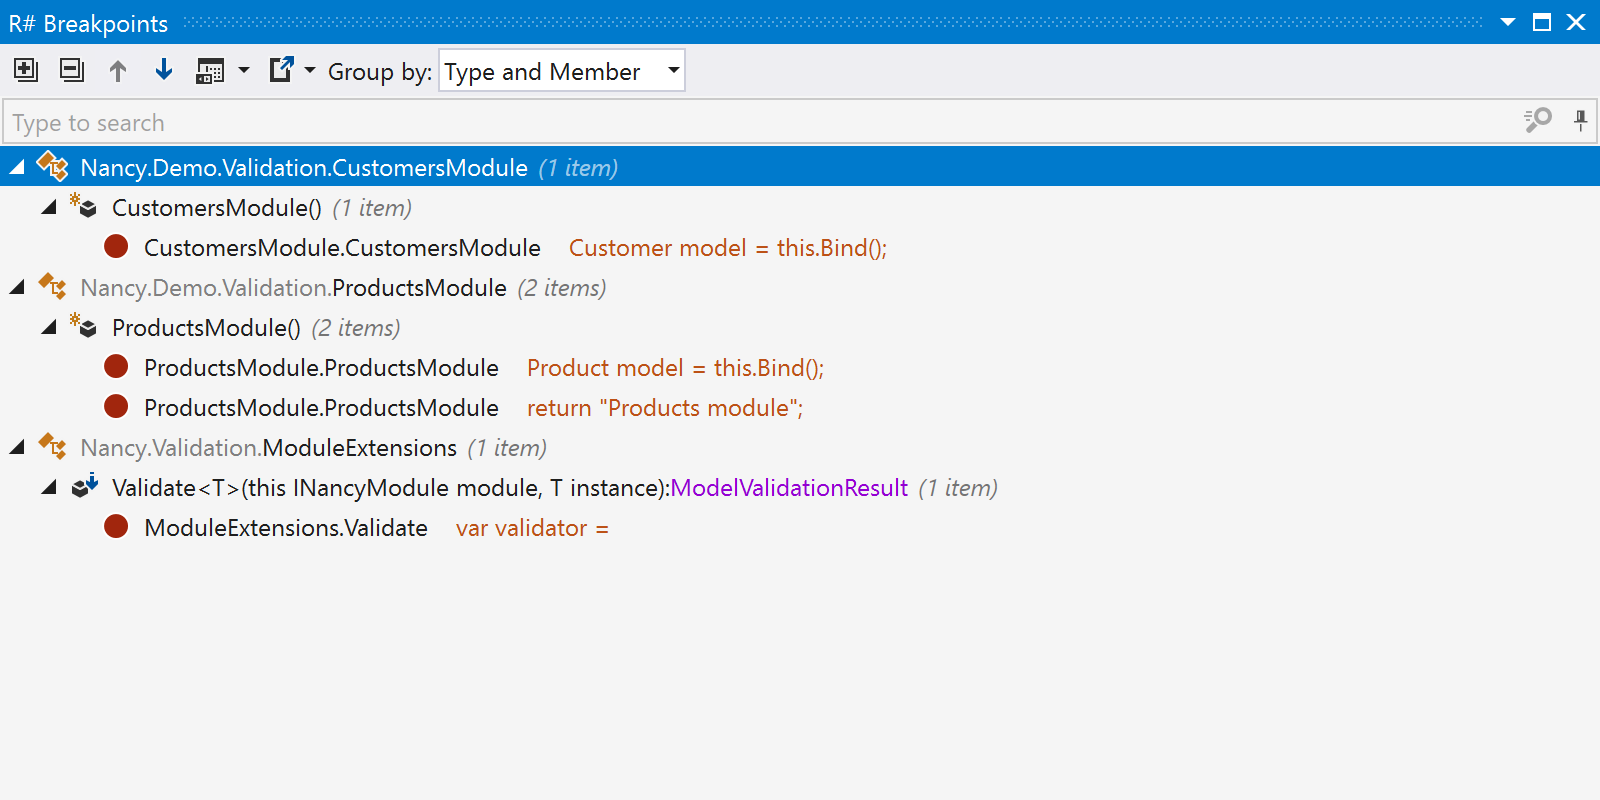The image size is (1600, 800).
Task: Select the Validate<T>(this INancyModule module) row
Action: (800, 488)
